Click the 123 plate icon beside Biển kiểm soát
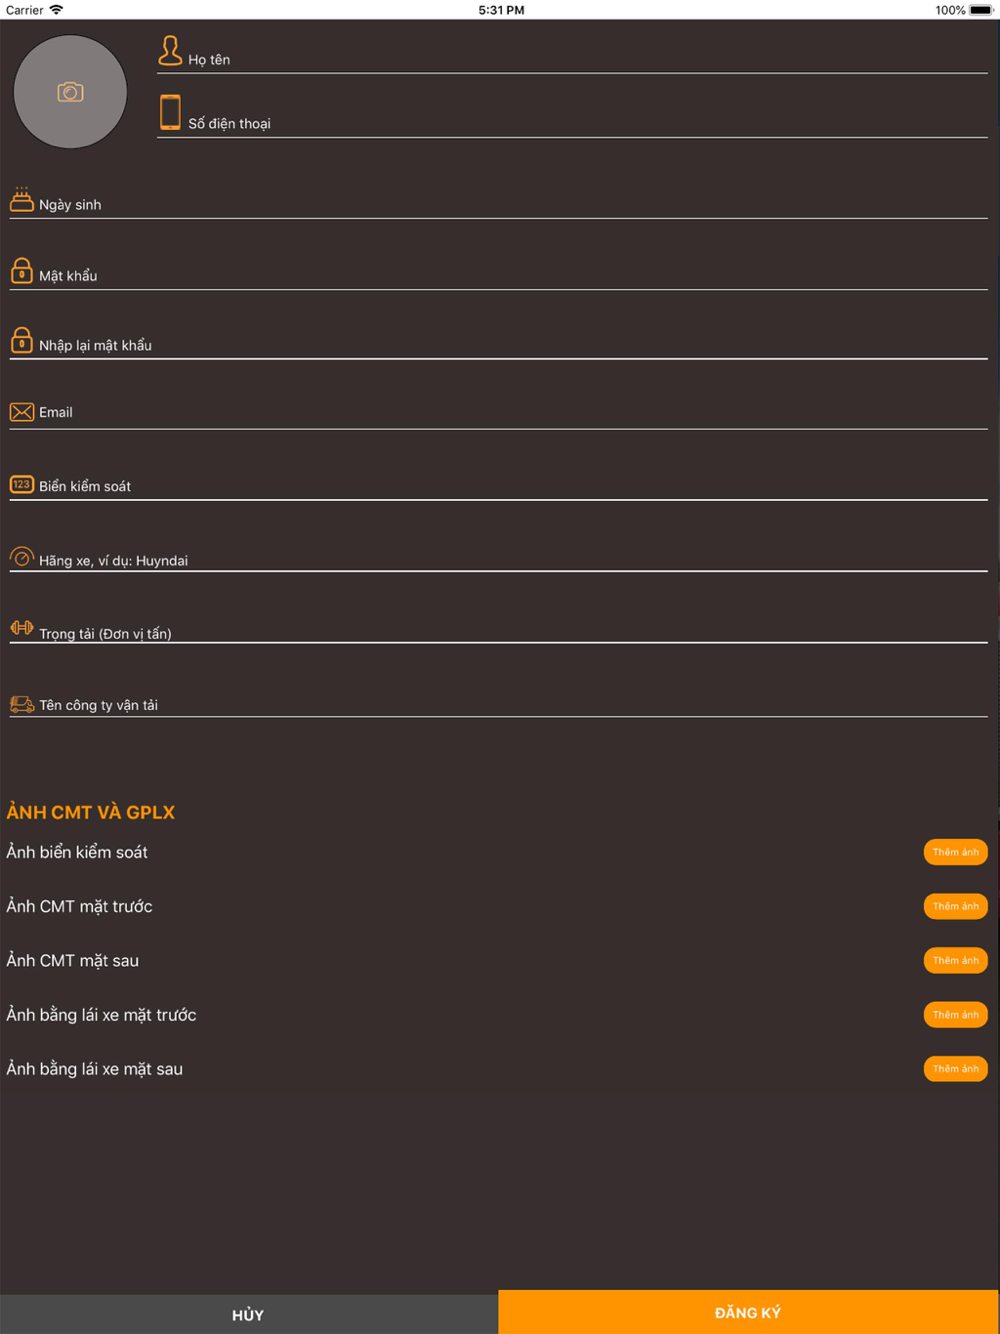Screen dimensions: 1000x1334 click(x=22, y=484)
